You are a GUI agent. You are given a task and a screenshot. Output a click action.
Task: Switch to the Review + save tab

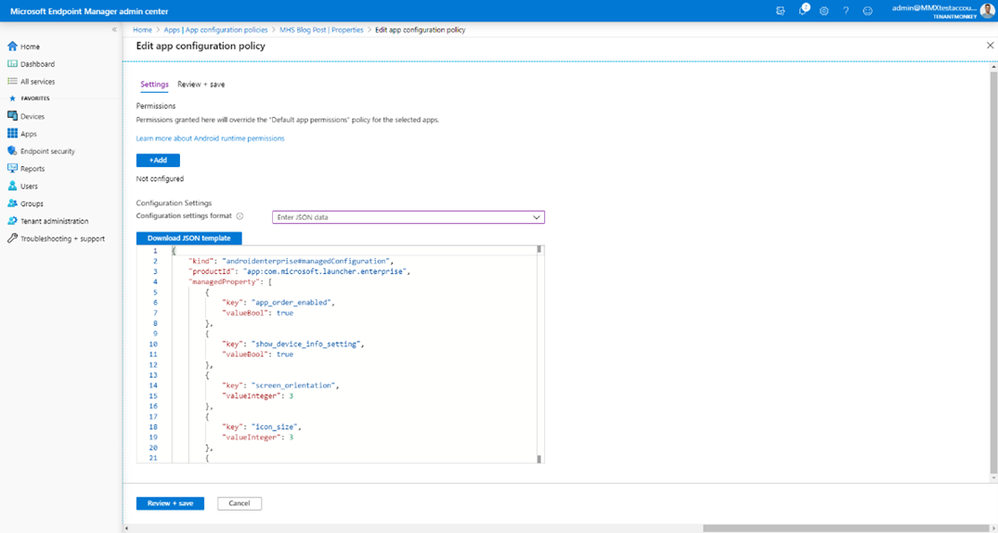pos(201,84)
